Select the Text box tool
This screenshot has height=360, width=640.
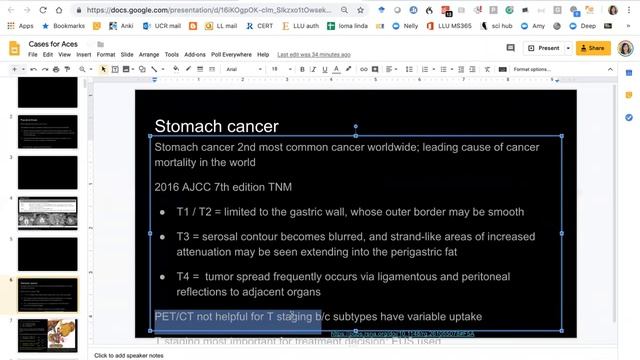(x=115, y=69)
